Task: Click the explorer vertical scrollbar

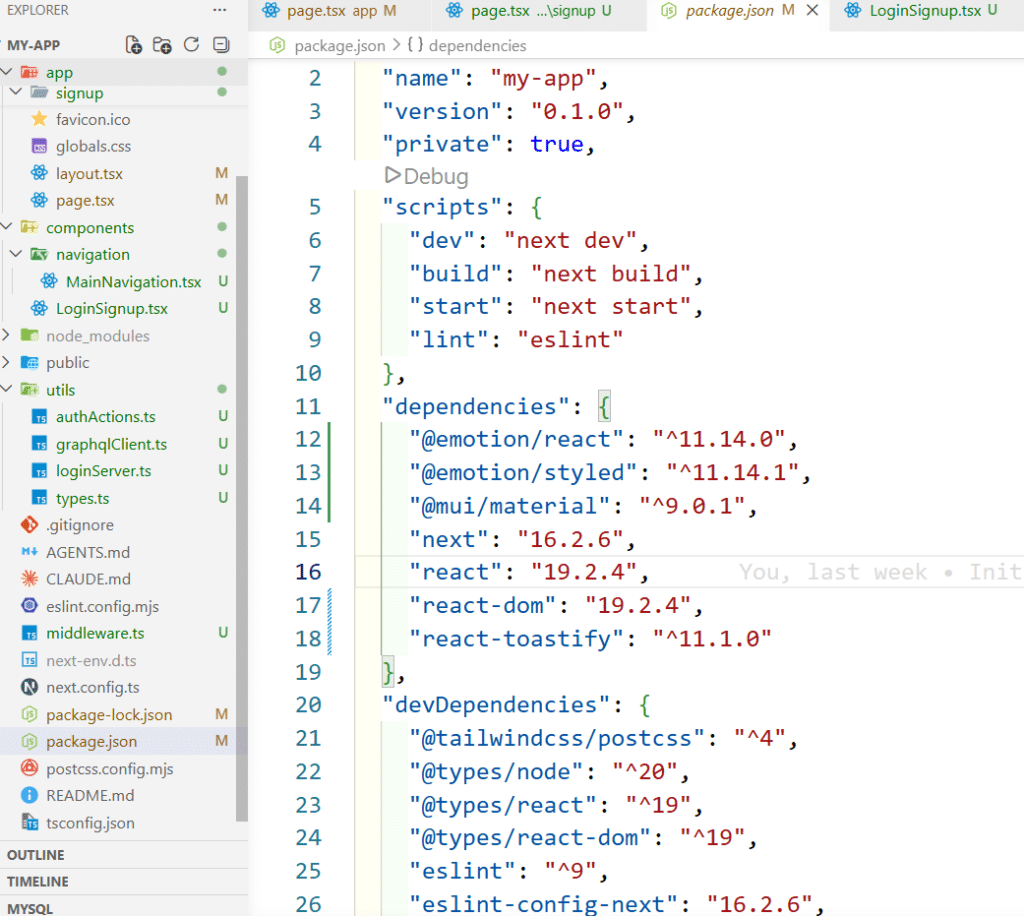Action: (x=242, y=498)
